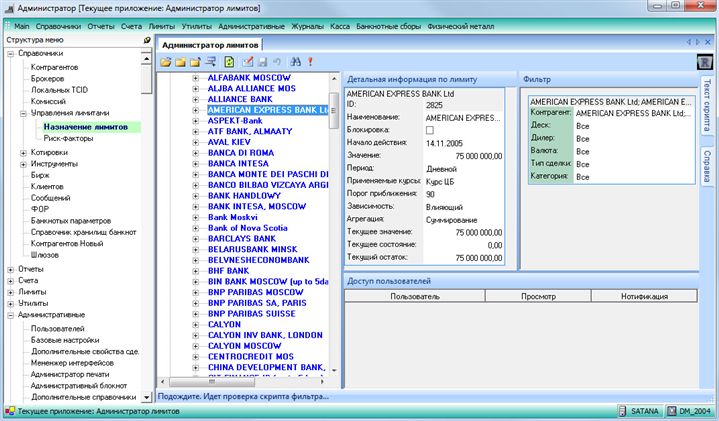Image resolution: width=719 pixels, height=421 pixels.
Task: Open the Банкнотные сборы menu
Action: 388,27
